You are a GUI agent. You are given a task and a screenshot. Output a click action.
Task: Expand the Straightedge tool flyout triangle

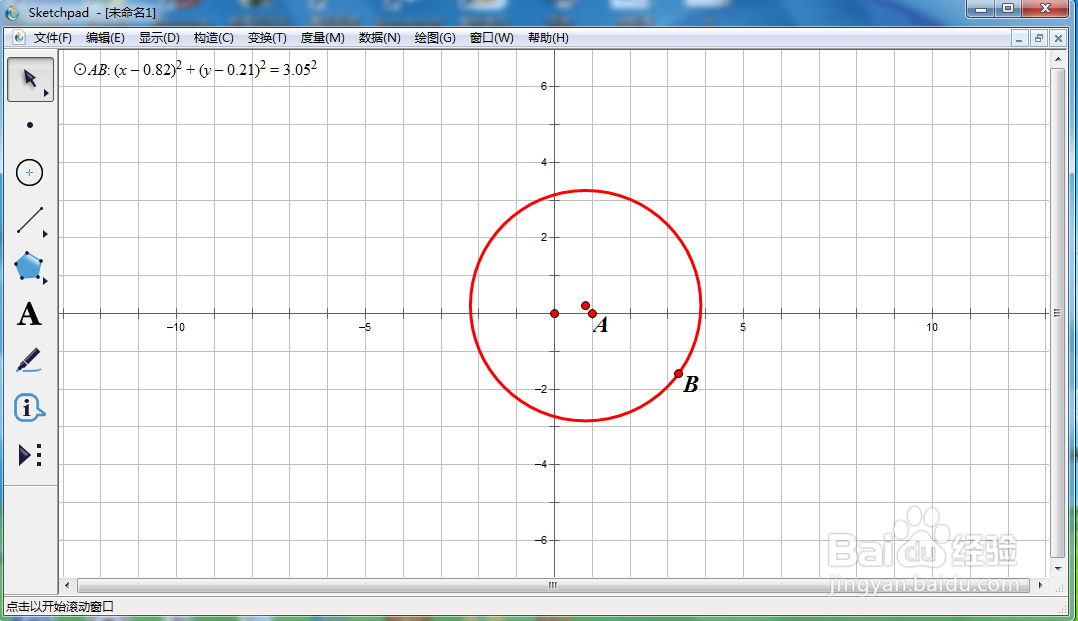tap(45, 235)
